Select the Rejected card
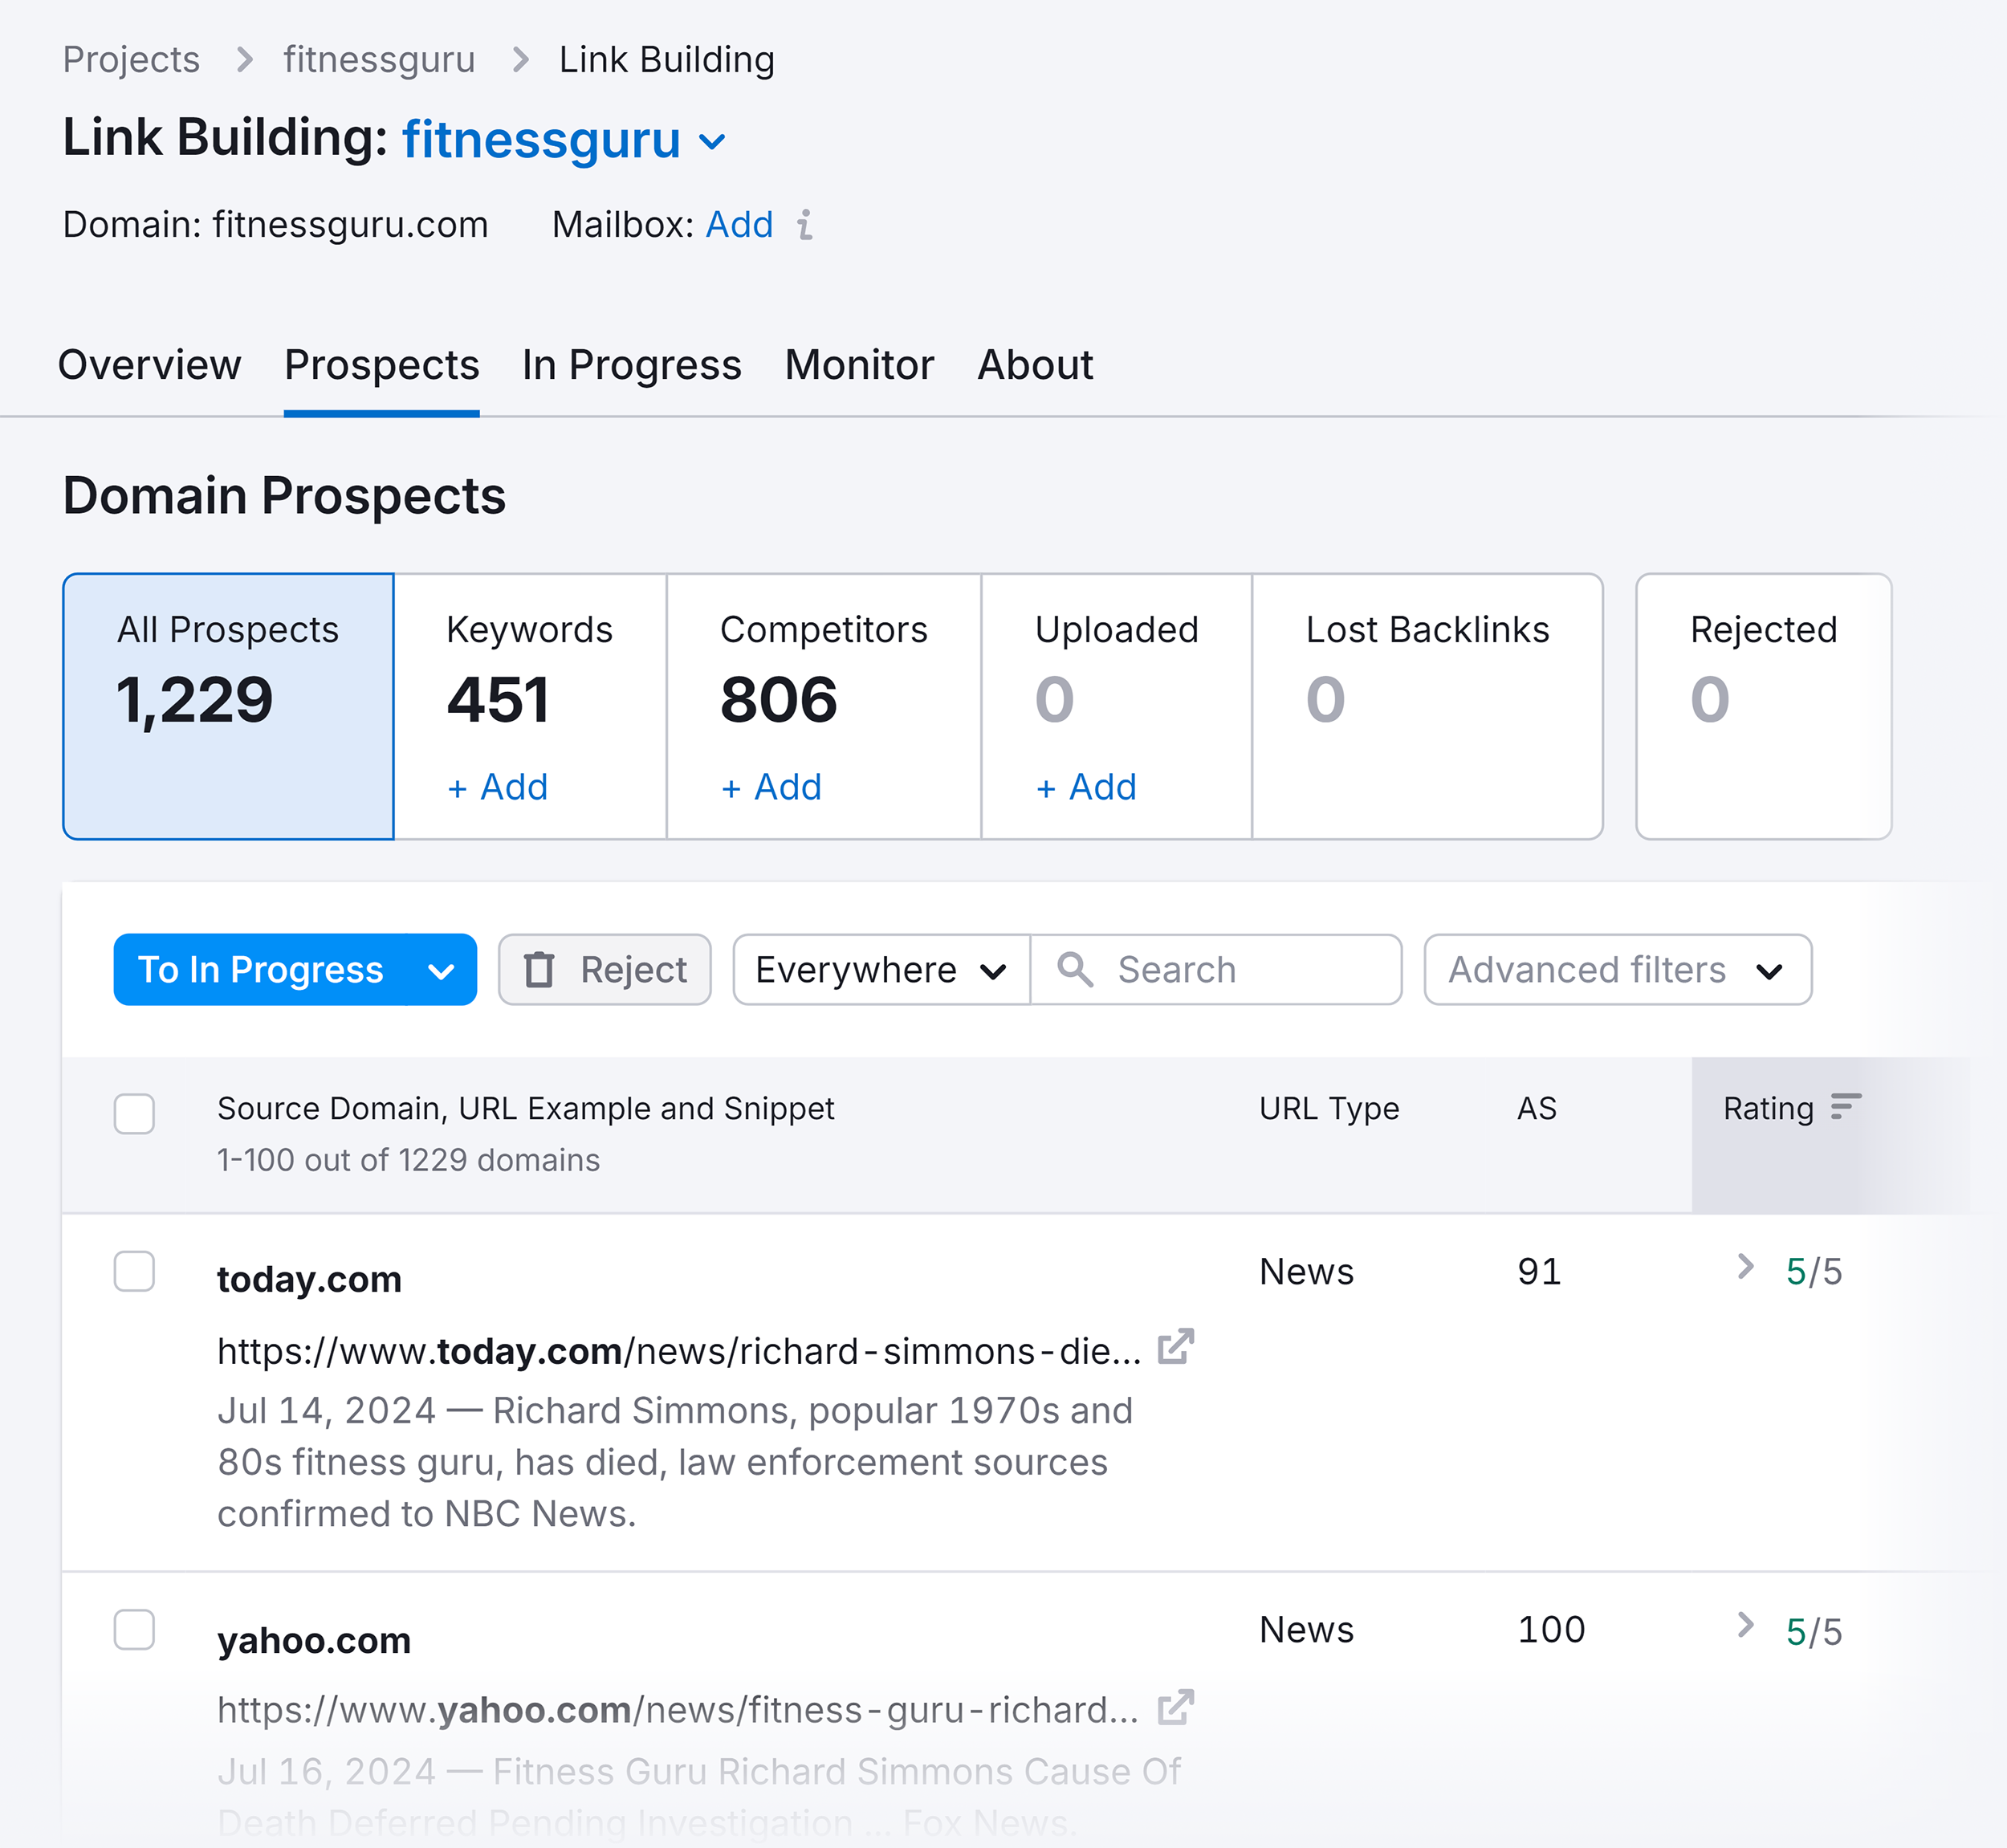 (x=1763, y=706)
